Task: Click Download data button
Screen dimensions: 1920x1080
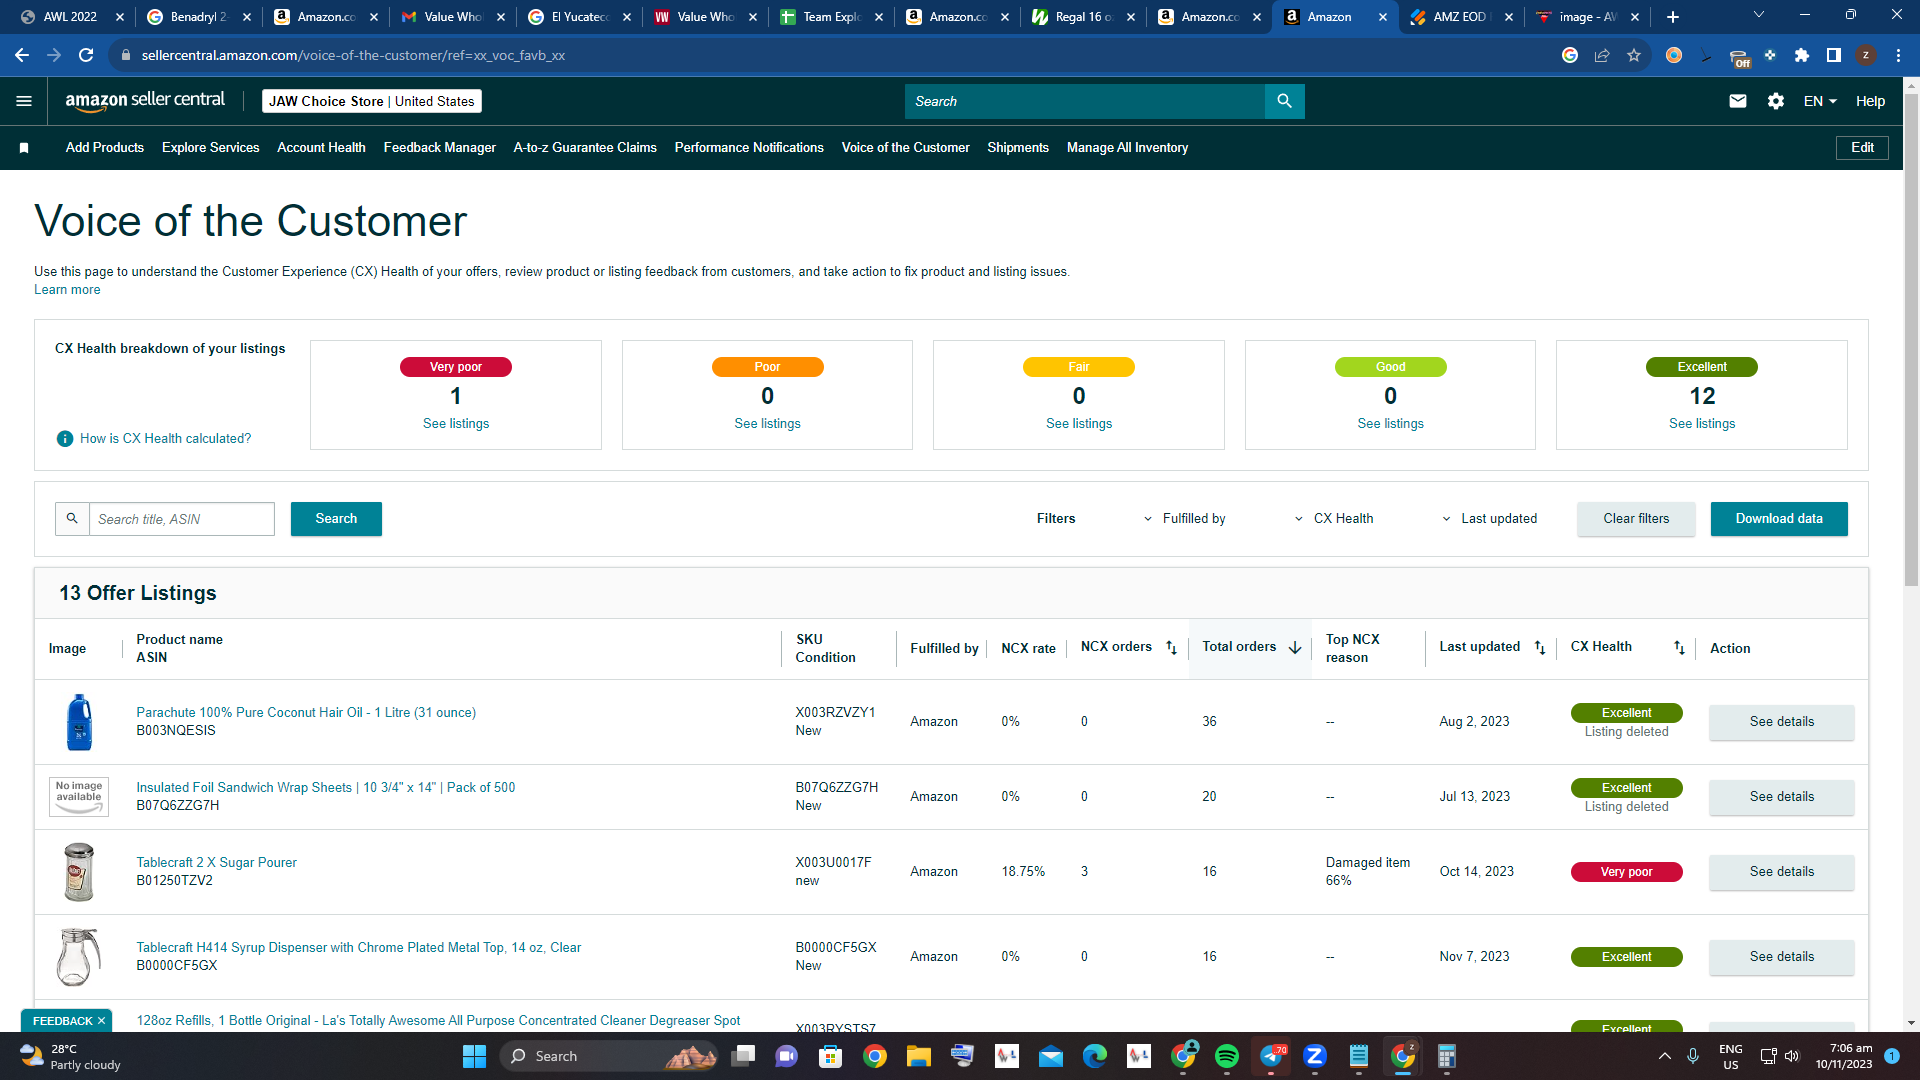Action: tap(1779, 519)
